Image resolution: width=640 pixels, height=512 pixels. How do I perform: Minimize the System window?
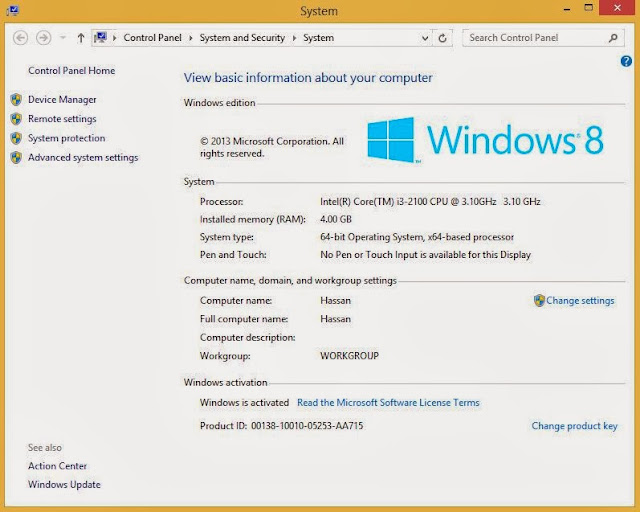(567, 8)
